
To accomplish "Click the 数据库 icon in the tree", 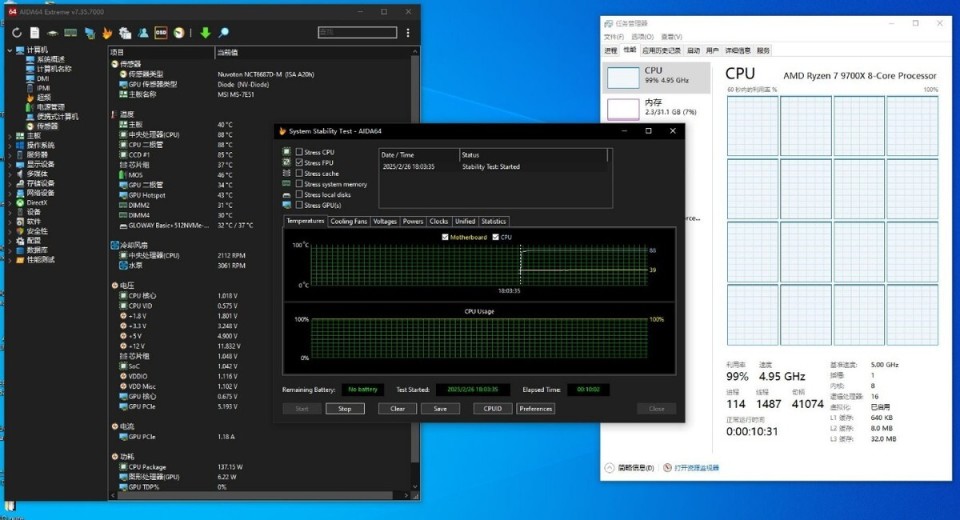I will point(20,251).
